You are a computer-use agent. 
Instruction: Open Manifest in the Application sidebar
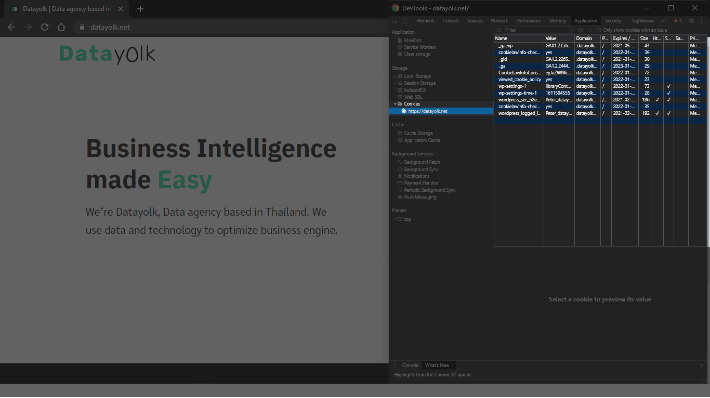(x=413, y=40)
